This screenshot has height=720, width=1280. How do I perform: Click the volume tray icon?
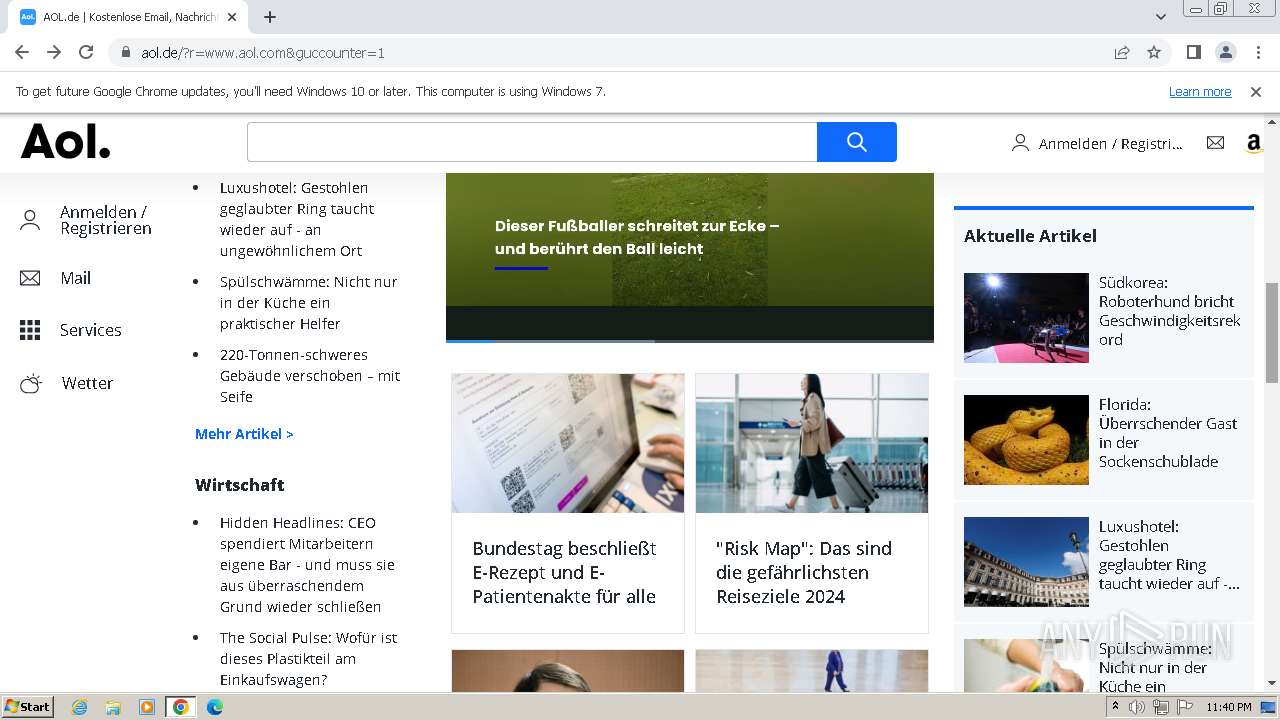(1137, 707)
